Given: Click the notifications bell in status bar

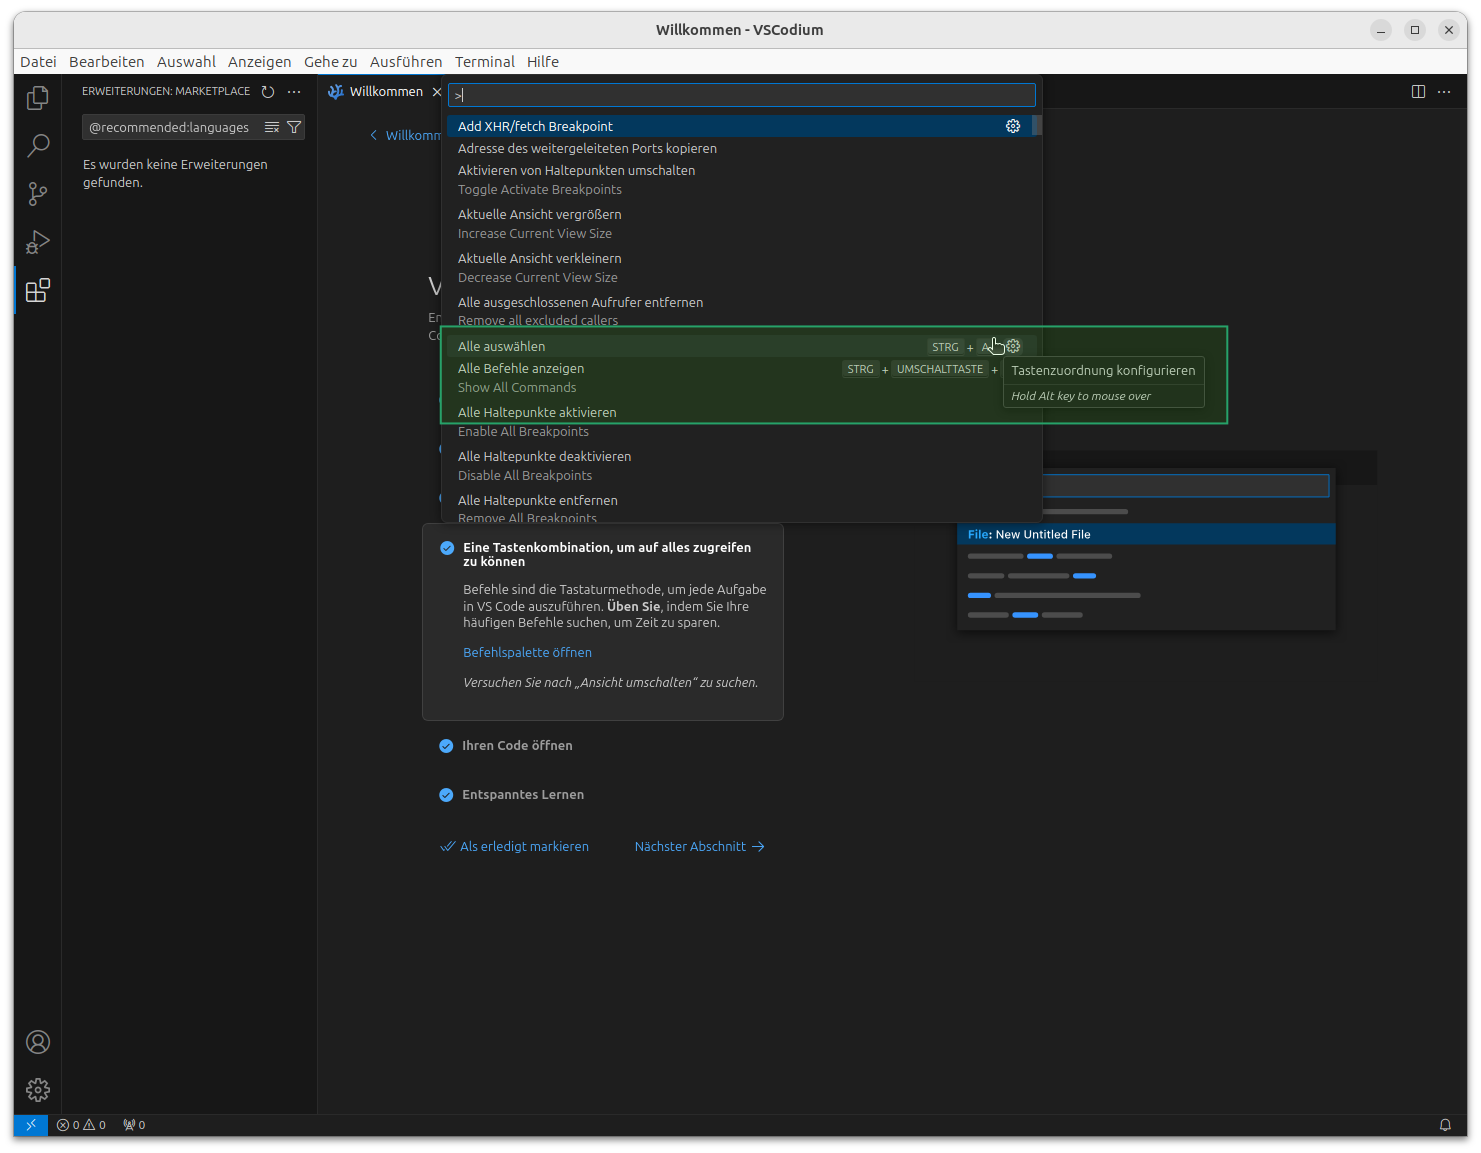Looking at the screenshot, I should coord(1445,1125).
